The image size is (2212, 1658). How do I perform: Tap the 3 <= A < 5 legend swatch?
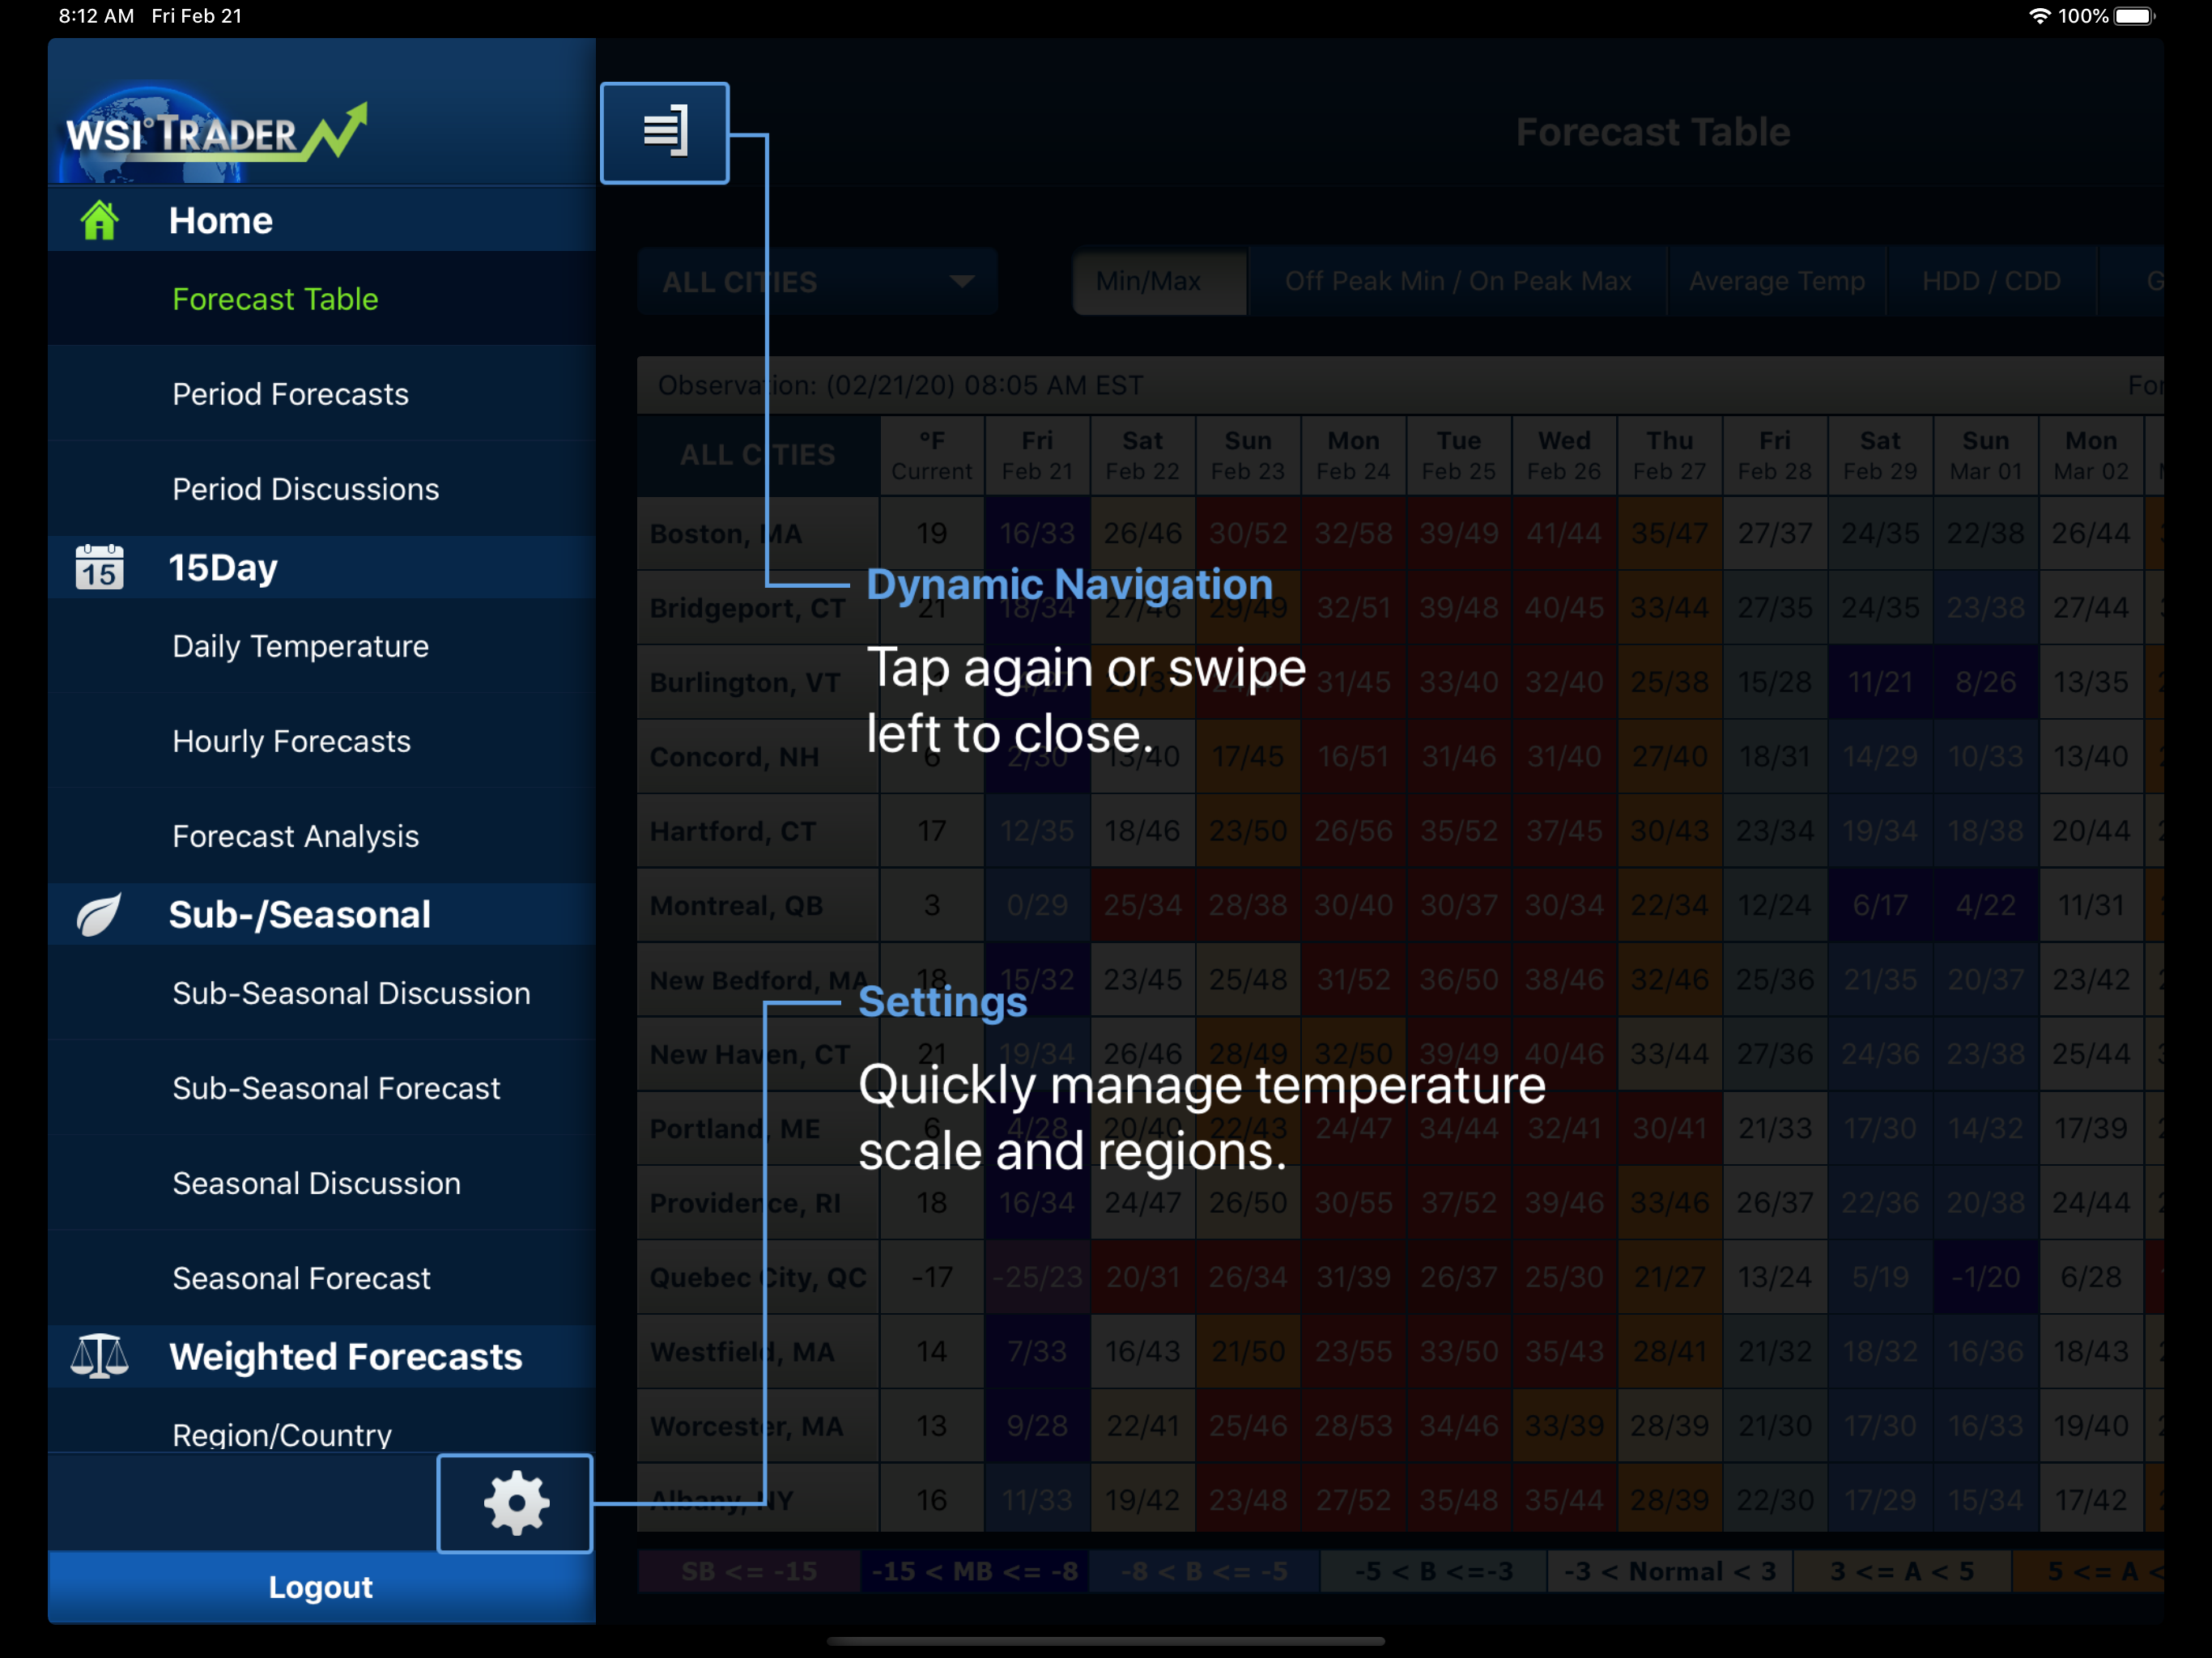(x=1902, y=1572)
